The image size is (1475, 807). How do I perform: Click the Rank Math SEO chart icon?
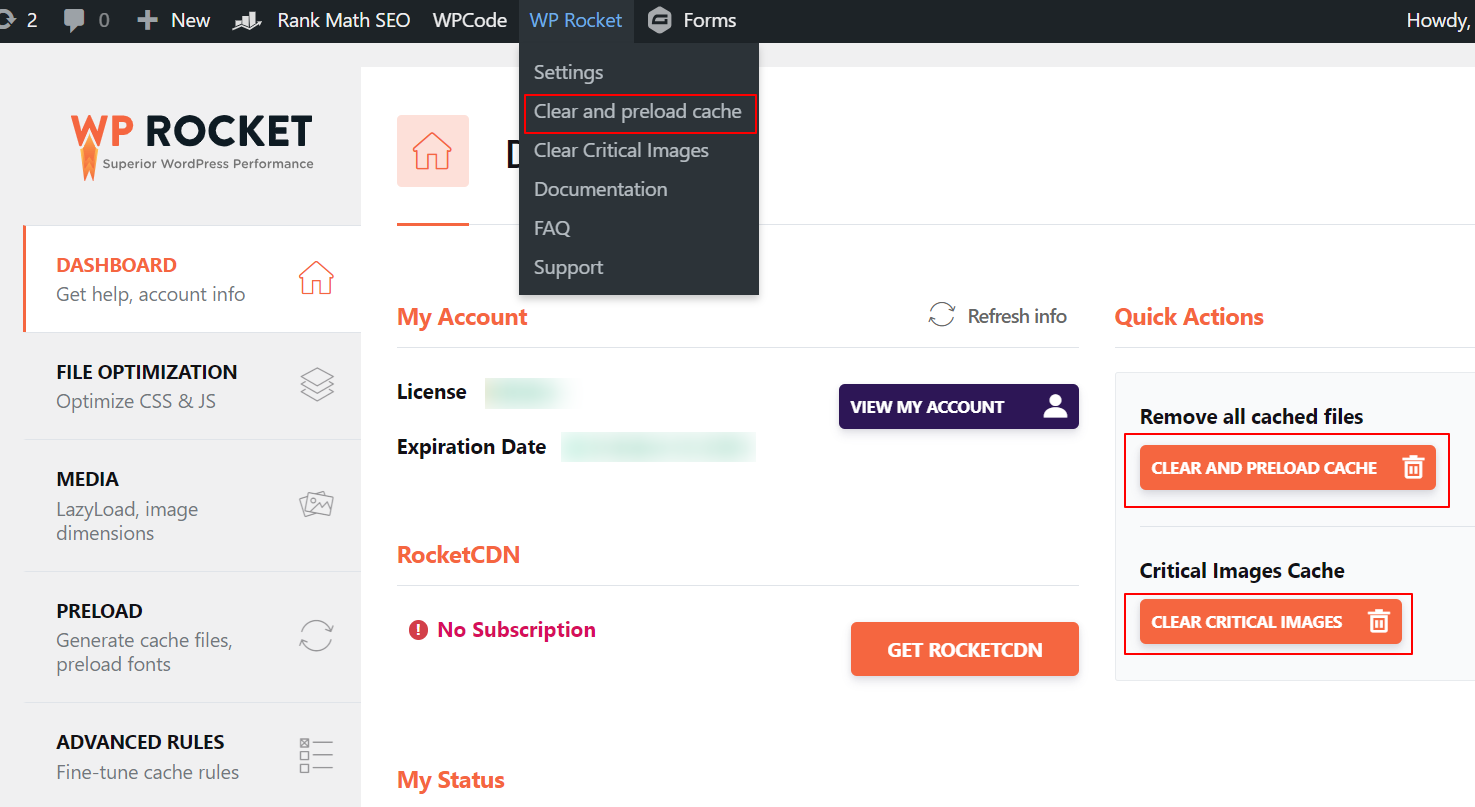coord(247,21)
